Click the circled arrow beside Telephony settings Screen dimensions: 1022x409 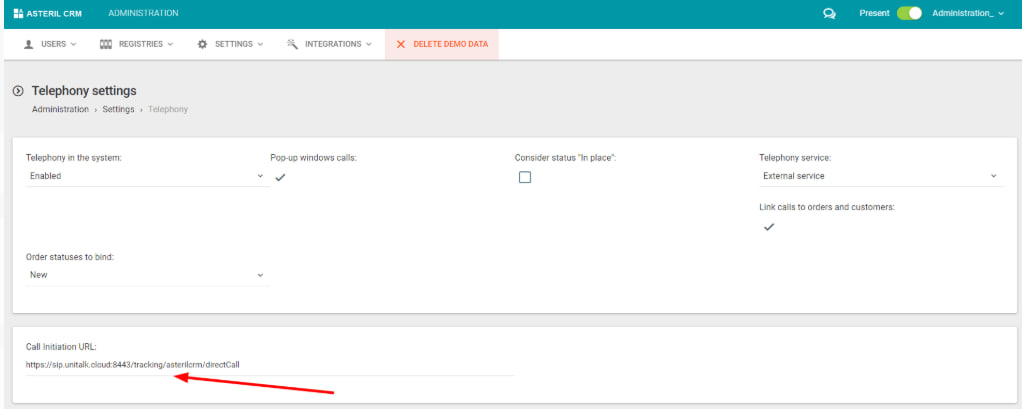pyautogui.click(x=18, y=91)
